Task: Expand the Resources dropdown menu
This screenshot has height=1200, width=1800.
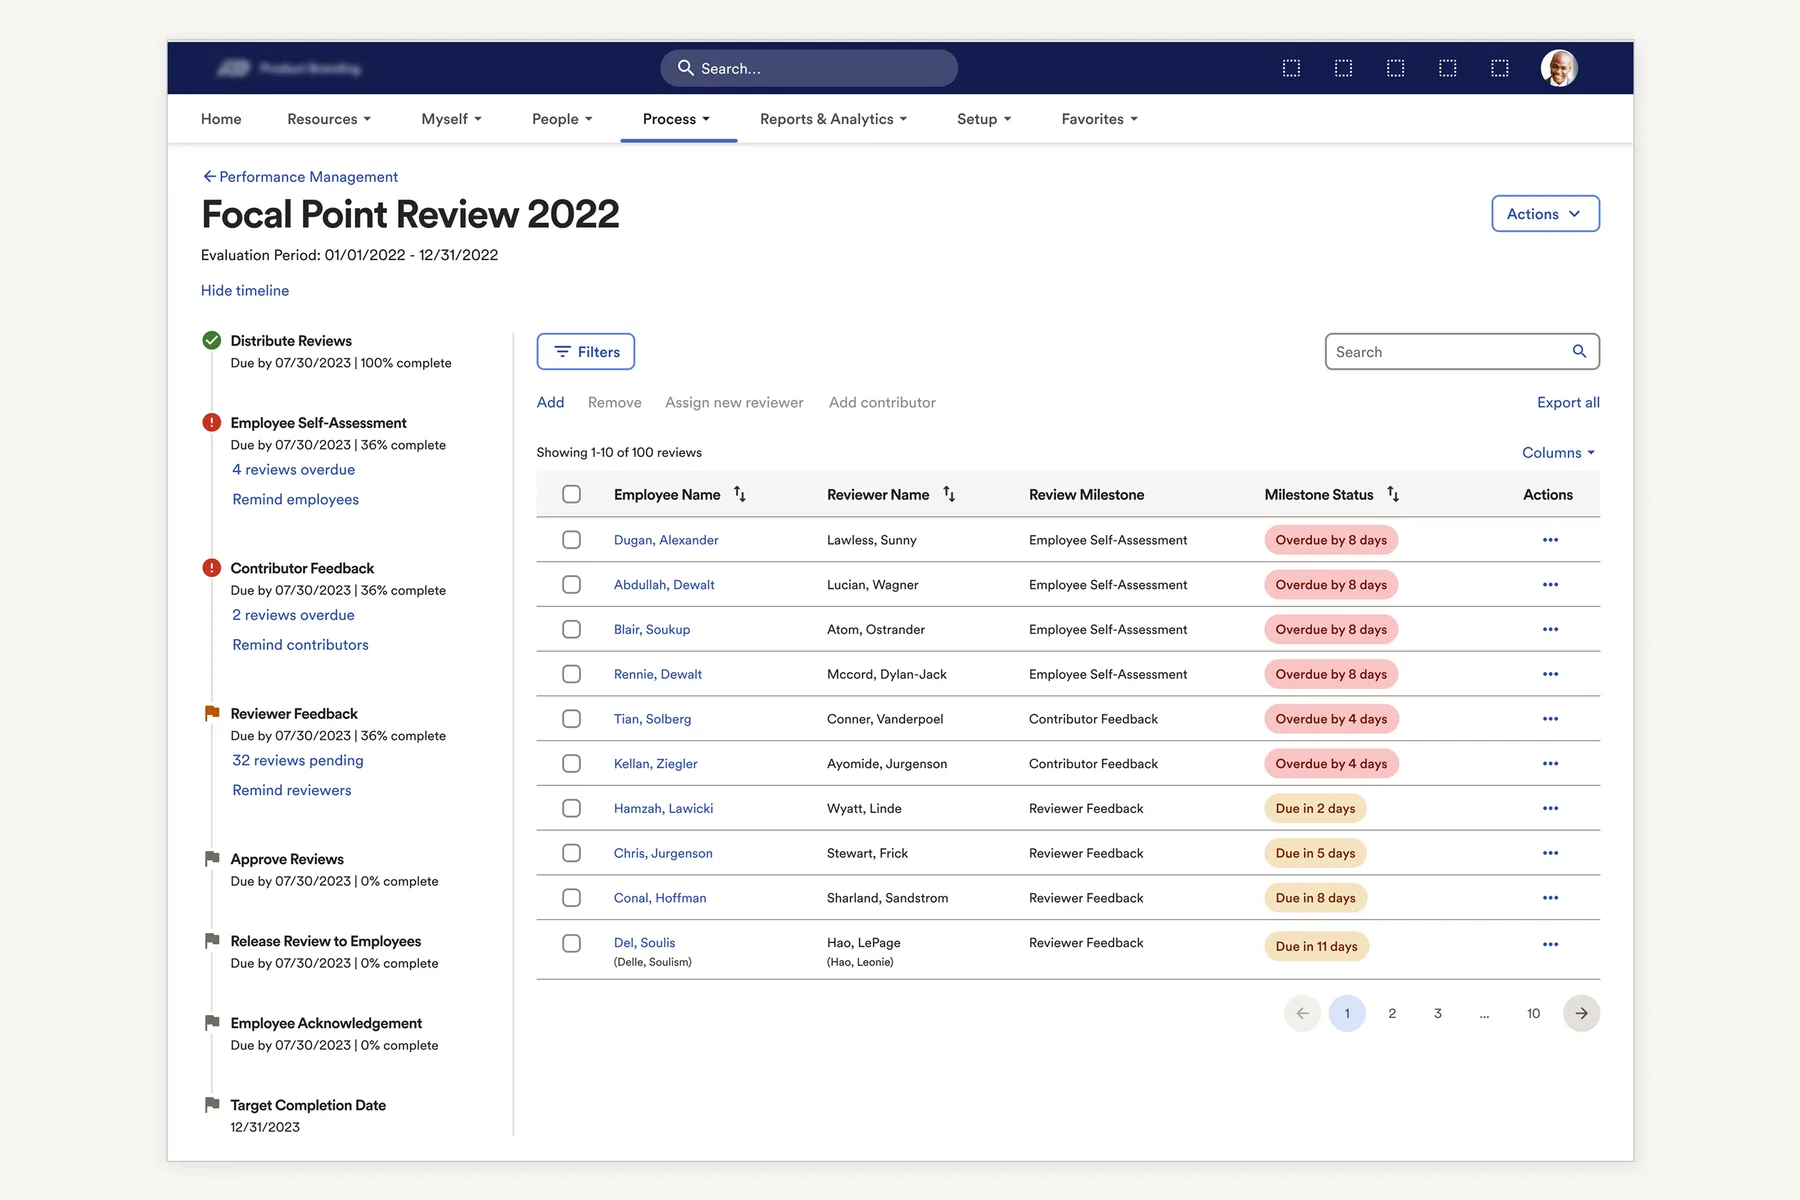Action: tap(329, 119)
